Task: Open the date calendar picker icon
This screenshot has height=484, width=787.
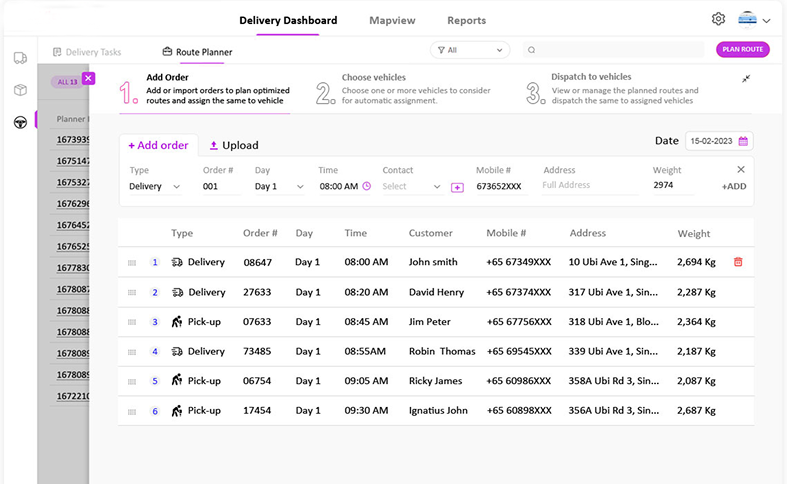Action: [743, 141]
